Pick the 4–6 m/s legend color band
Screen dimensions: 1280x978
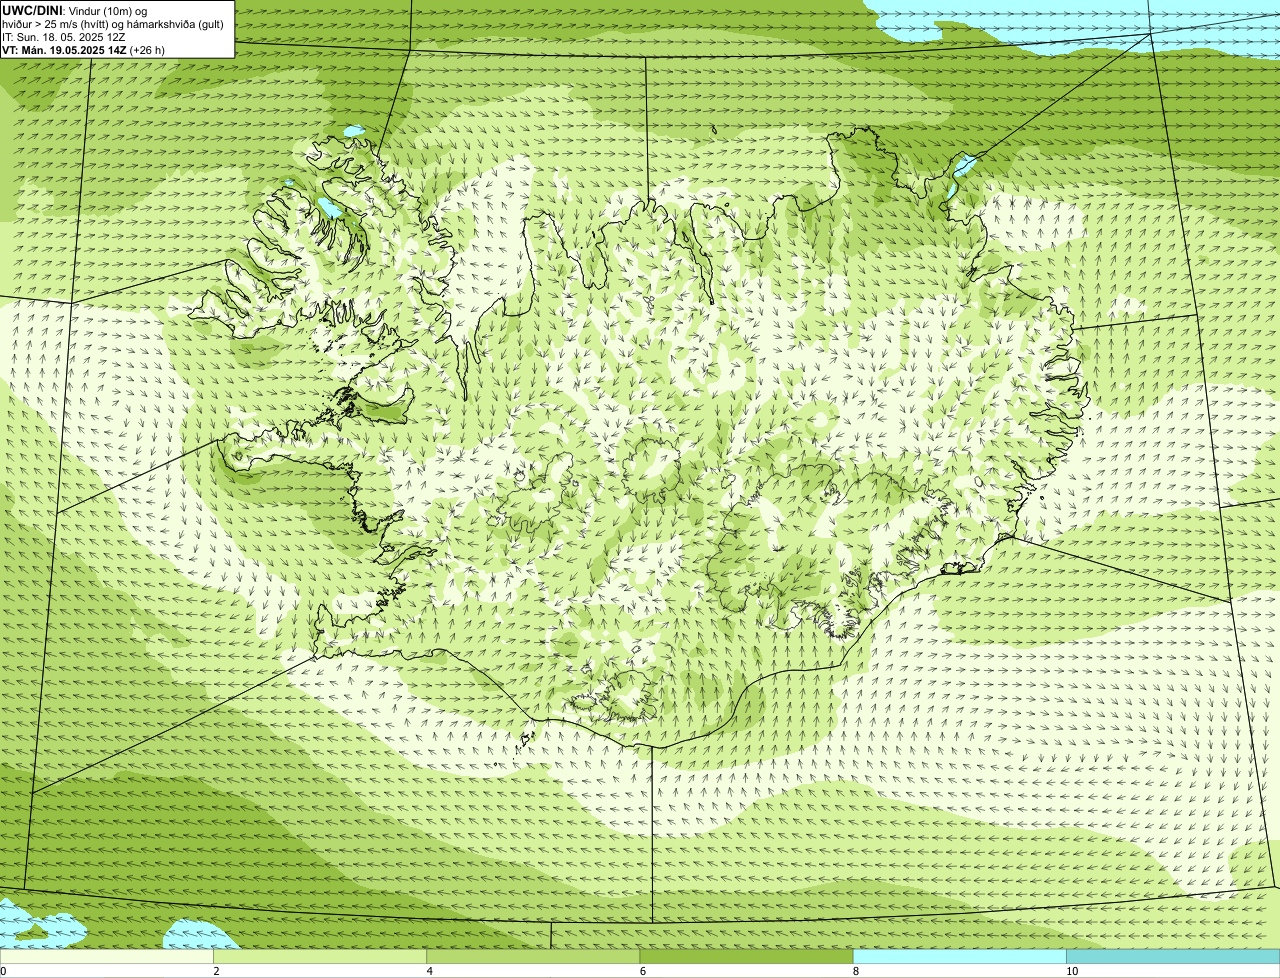(533, 956)
